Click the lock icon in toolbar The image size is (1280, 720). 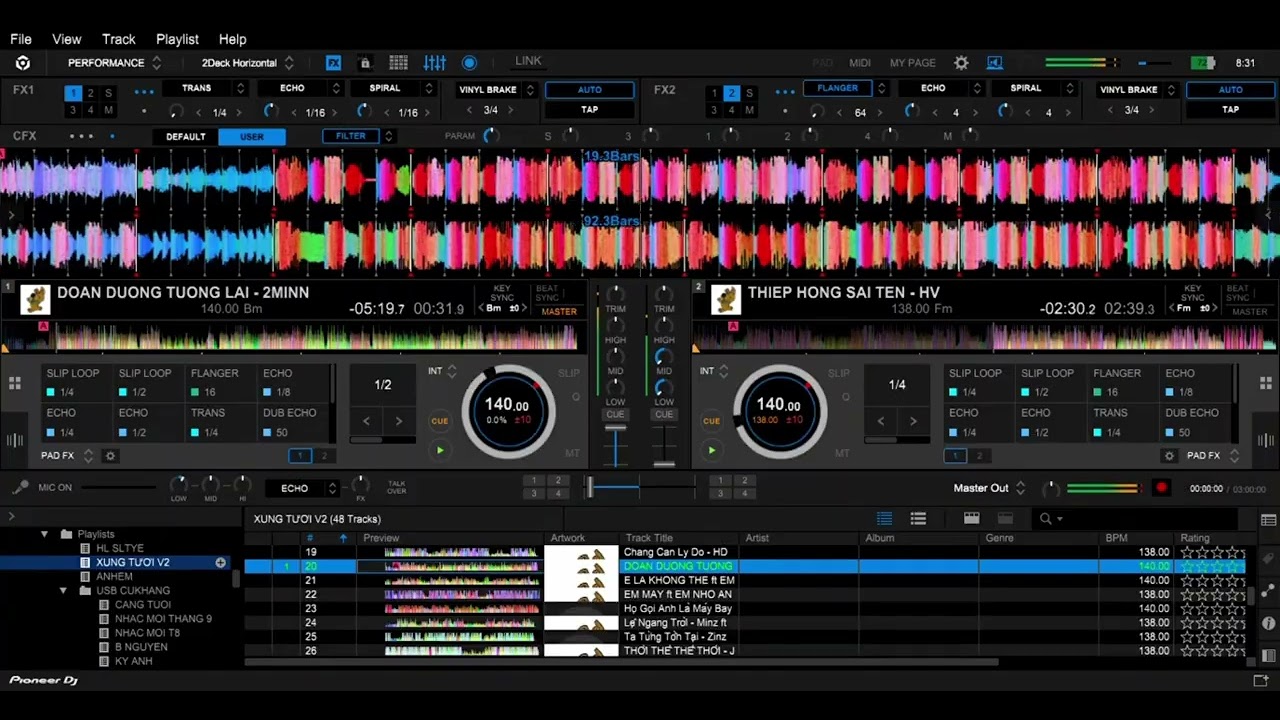click(x=365, y=63)
